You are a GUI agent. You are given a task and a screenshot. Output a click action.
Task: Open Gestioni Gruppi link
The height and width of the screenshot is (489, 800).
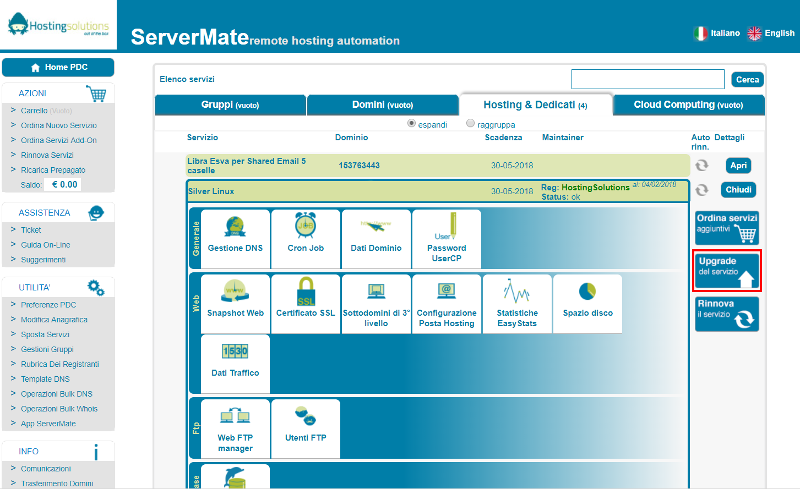[47, 349]
